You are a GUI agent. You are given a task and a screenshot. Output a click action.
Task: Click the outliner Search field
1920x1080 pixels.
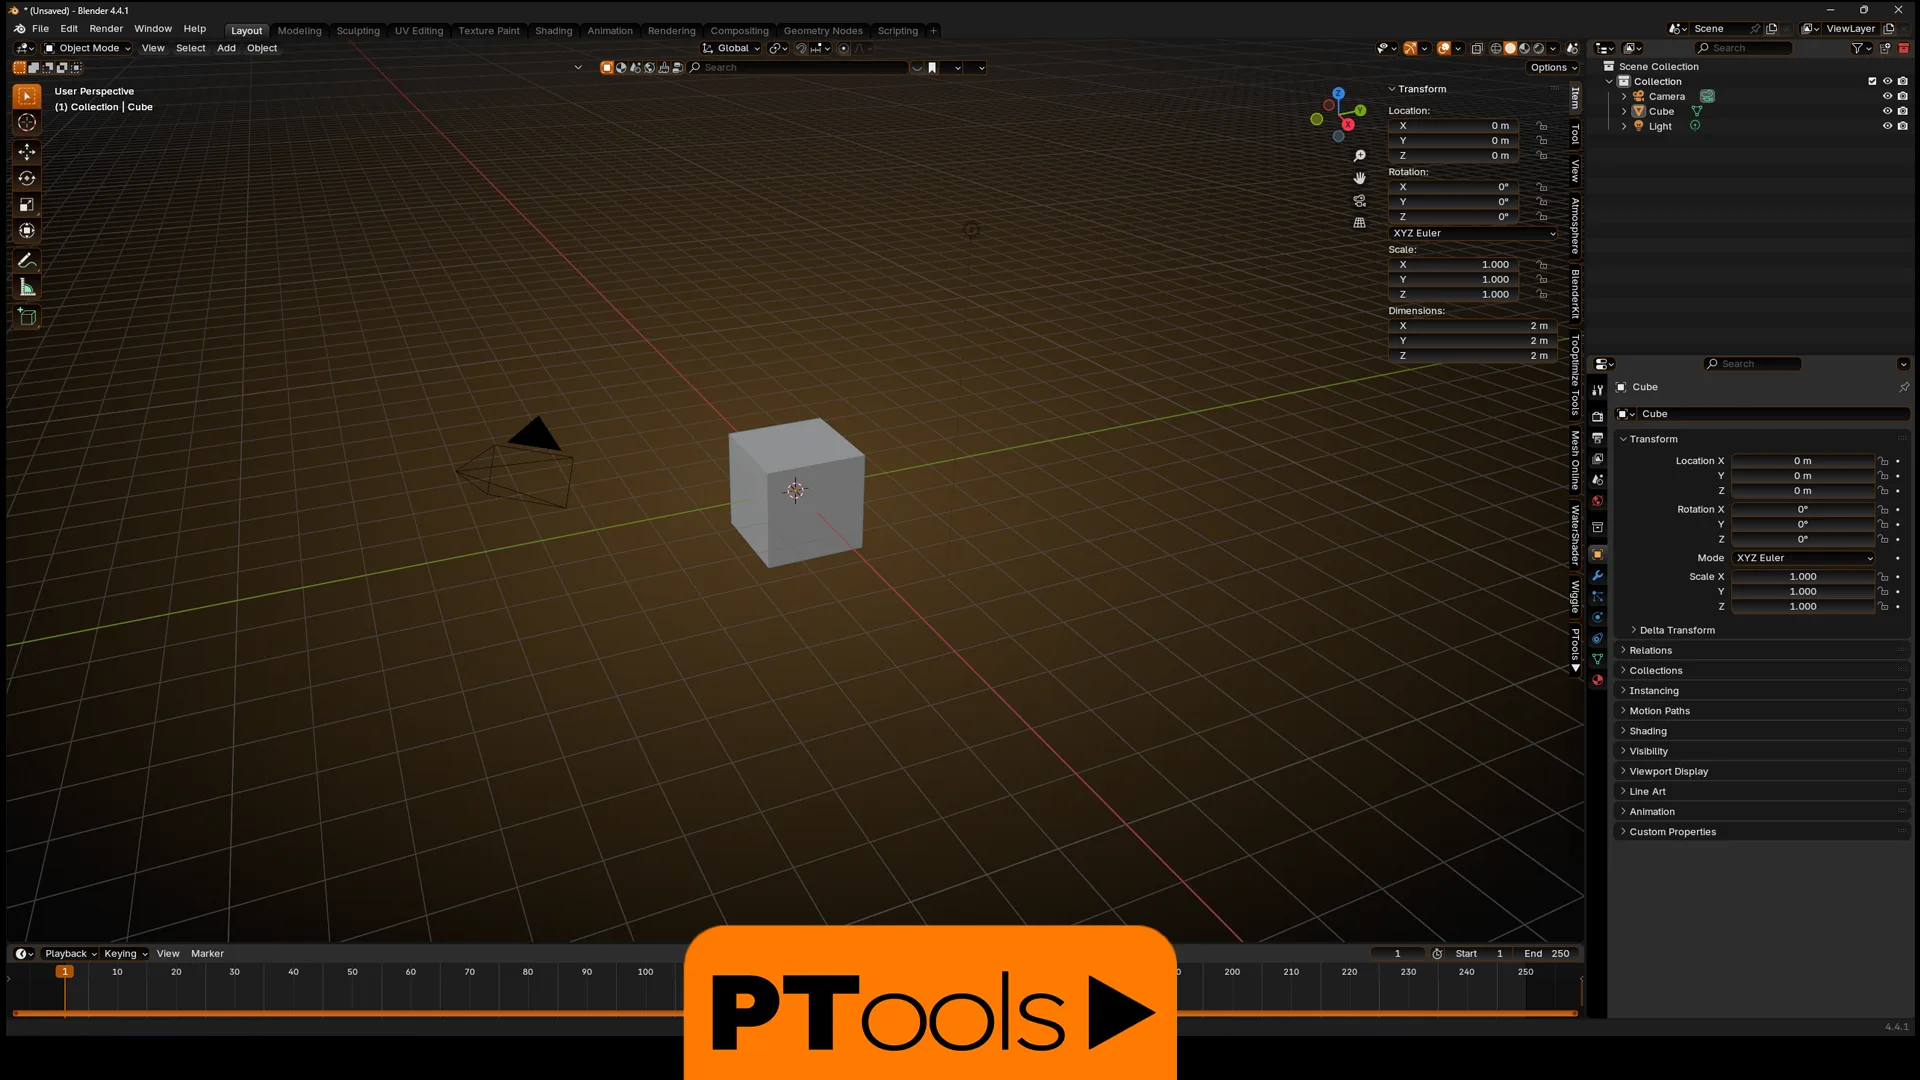1743,48
